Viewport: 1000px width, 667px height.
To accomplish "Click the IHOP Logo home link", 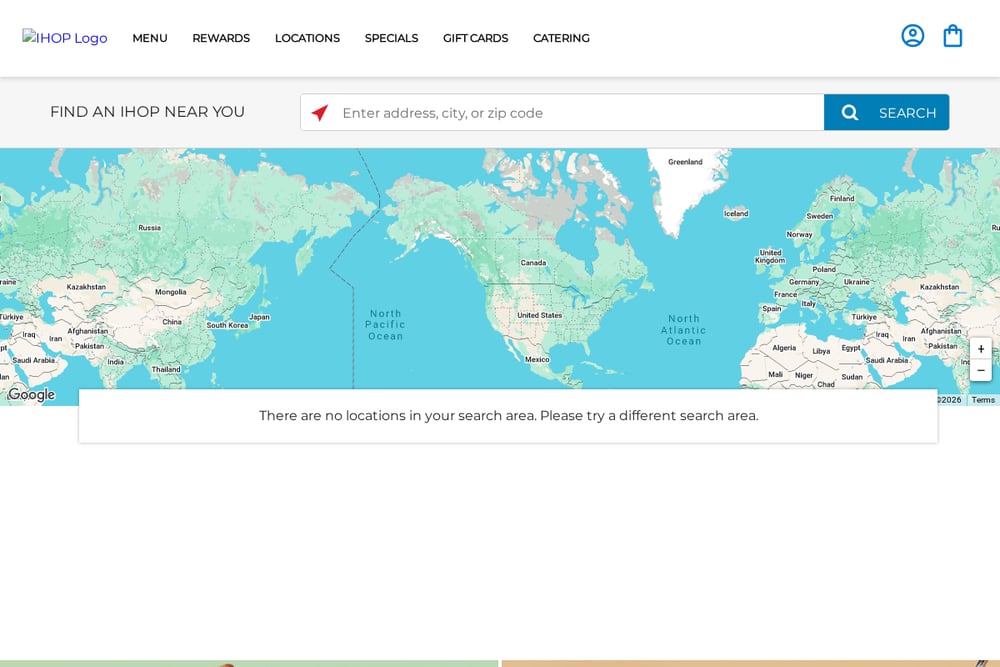I will [x=64, y=38].
